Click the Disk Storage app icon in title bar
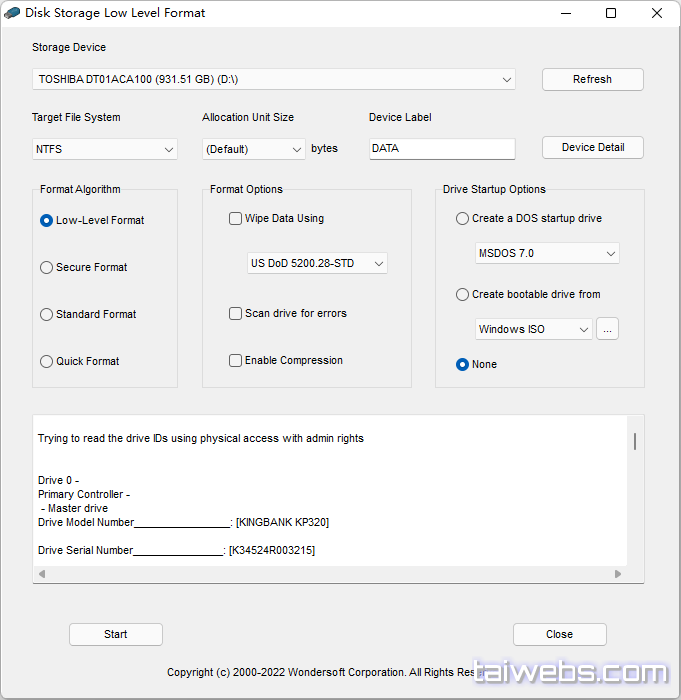This screenshot has height=700, width=681. [x=13, y=13]
